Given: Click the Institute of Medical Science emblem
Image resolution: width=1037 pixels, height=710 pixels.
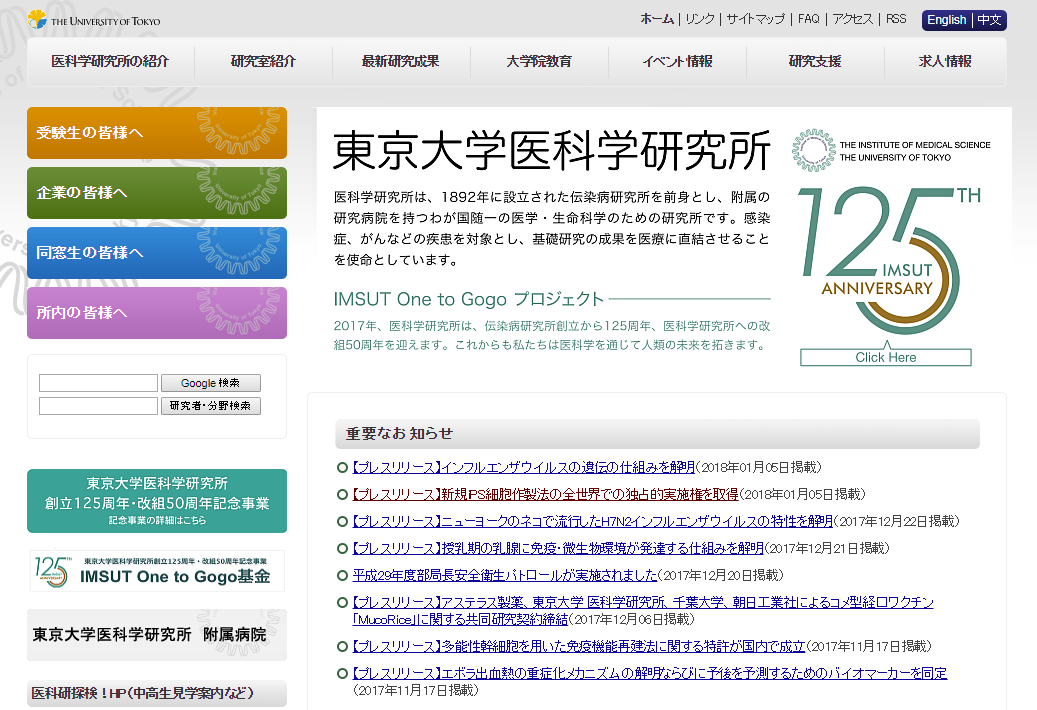Looking at the screenshot, I should (x=813, y=150).
